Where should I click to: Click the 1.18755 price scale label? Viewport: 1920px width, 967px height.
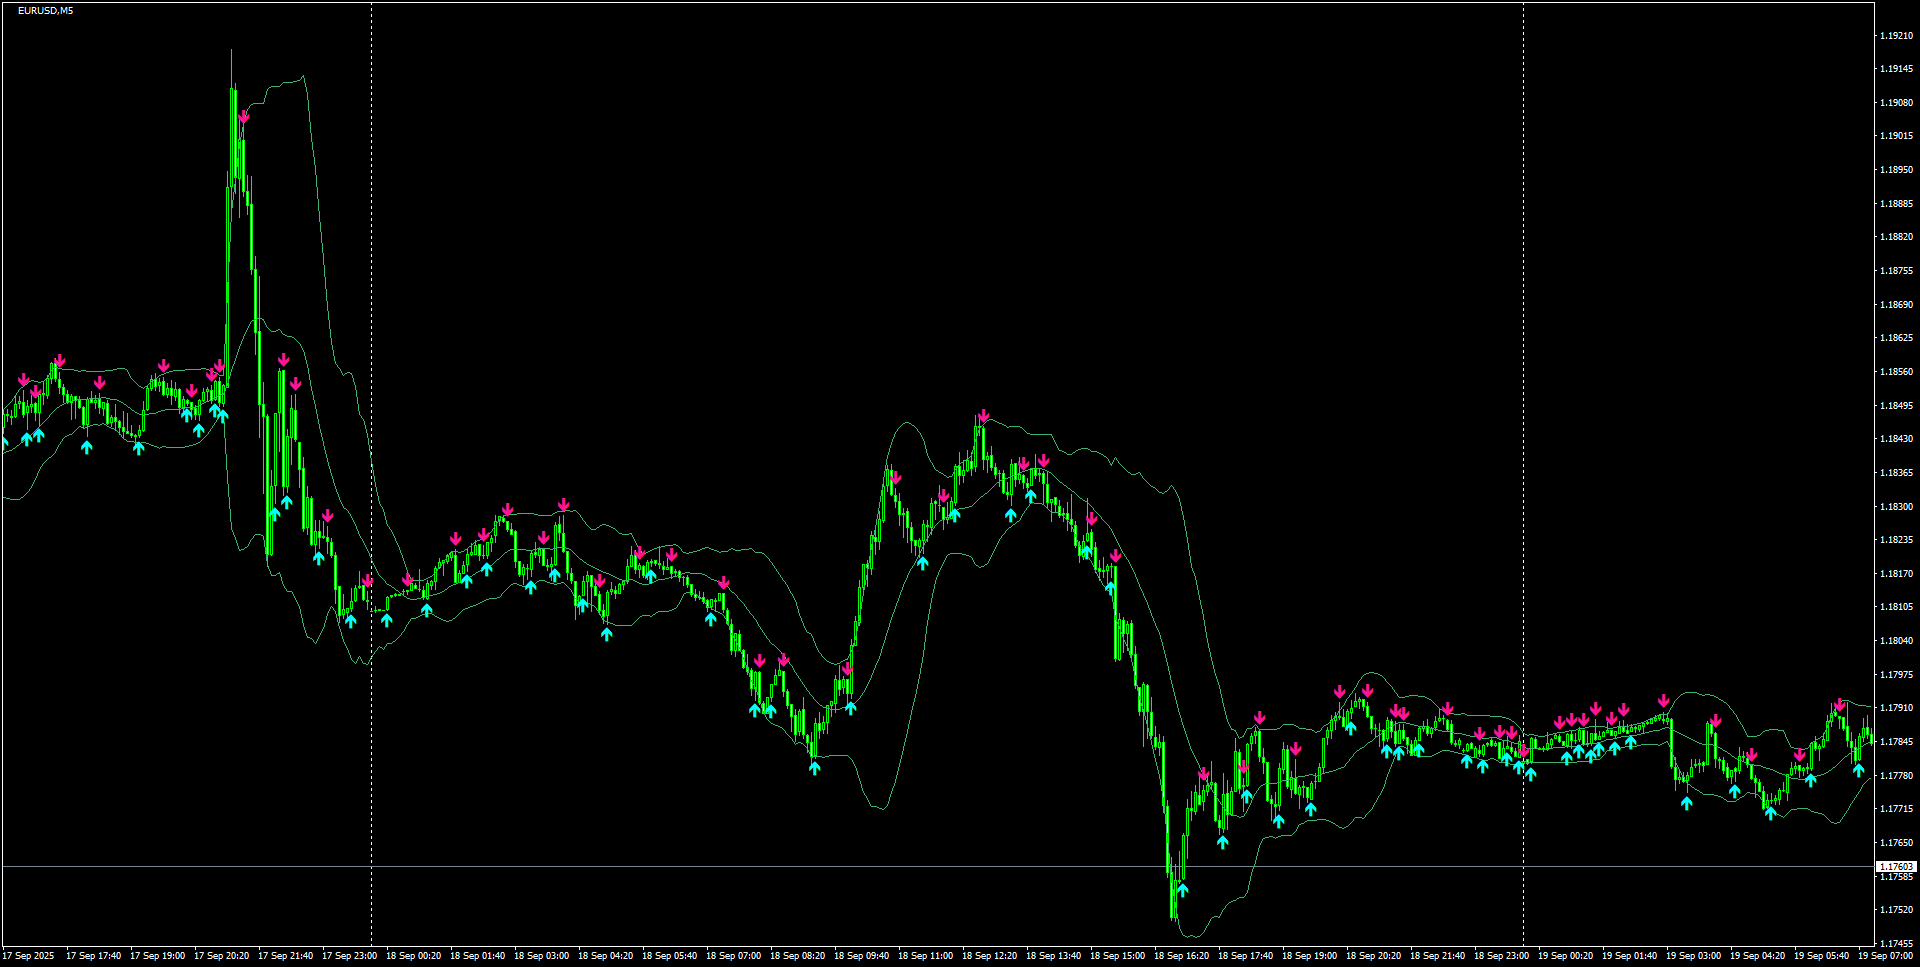click(1896, 271)
